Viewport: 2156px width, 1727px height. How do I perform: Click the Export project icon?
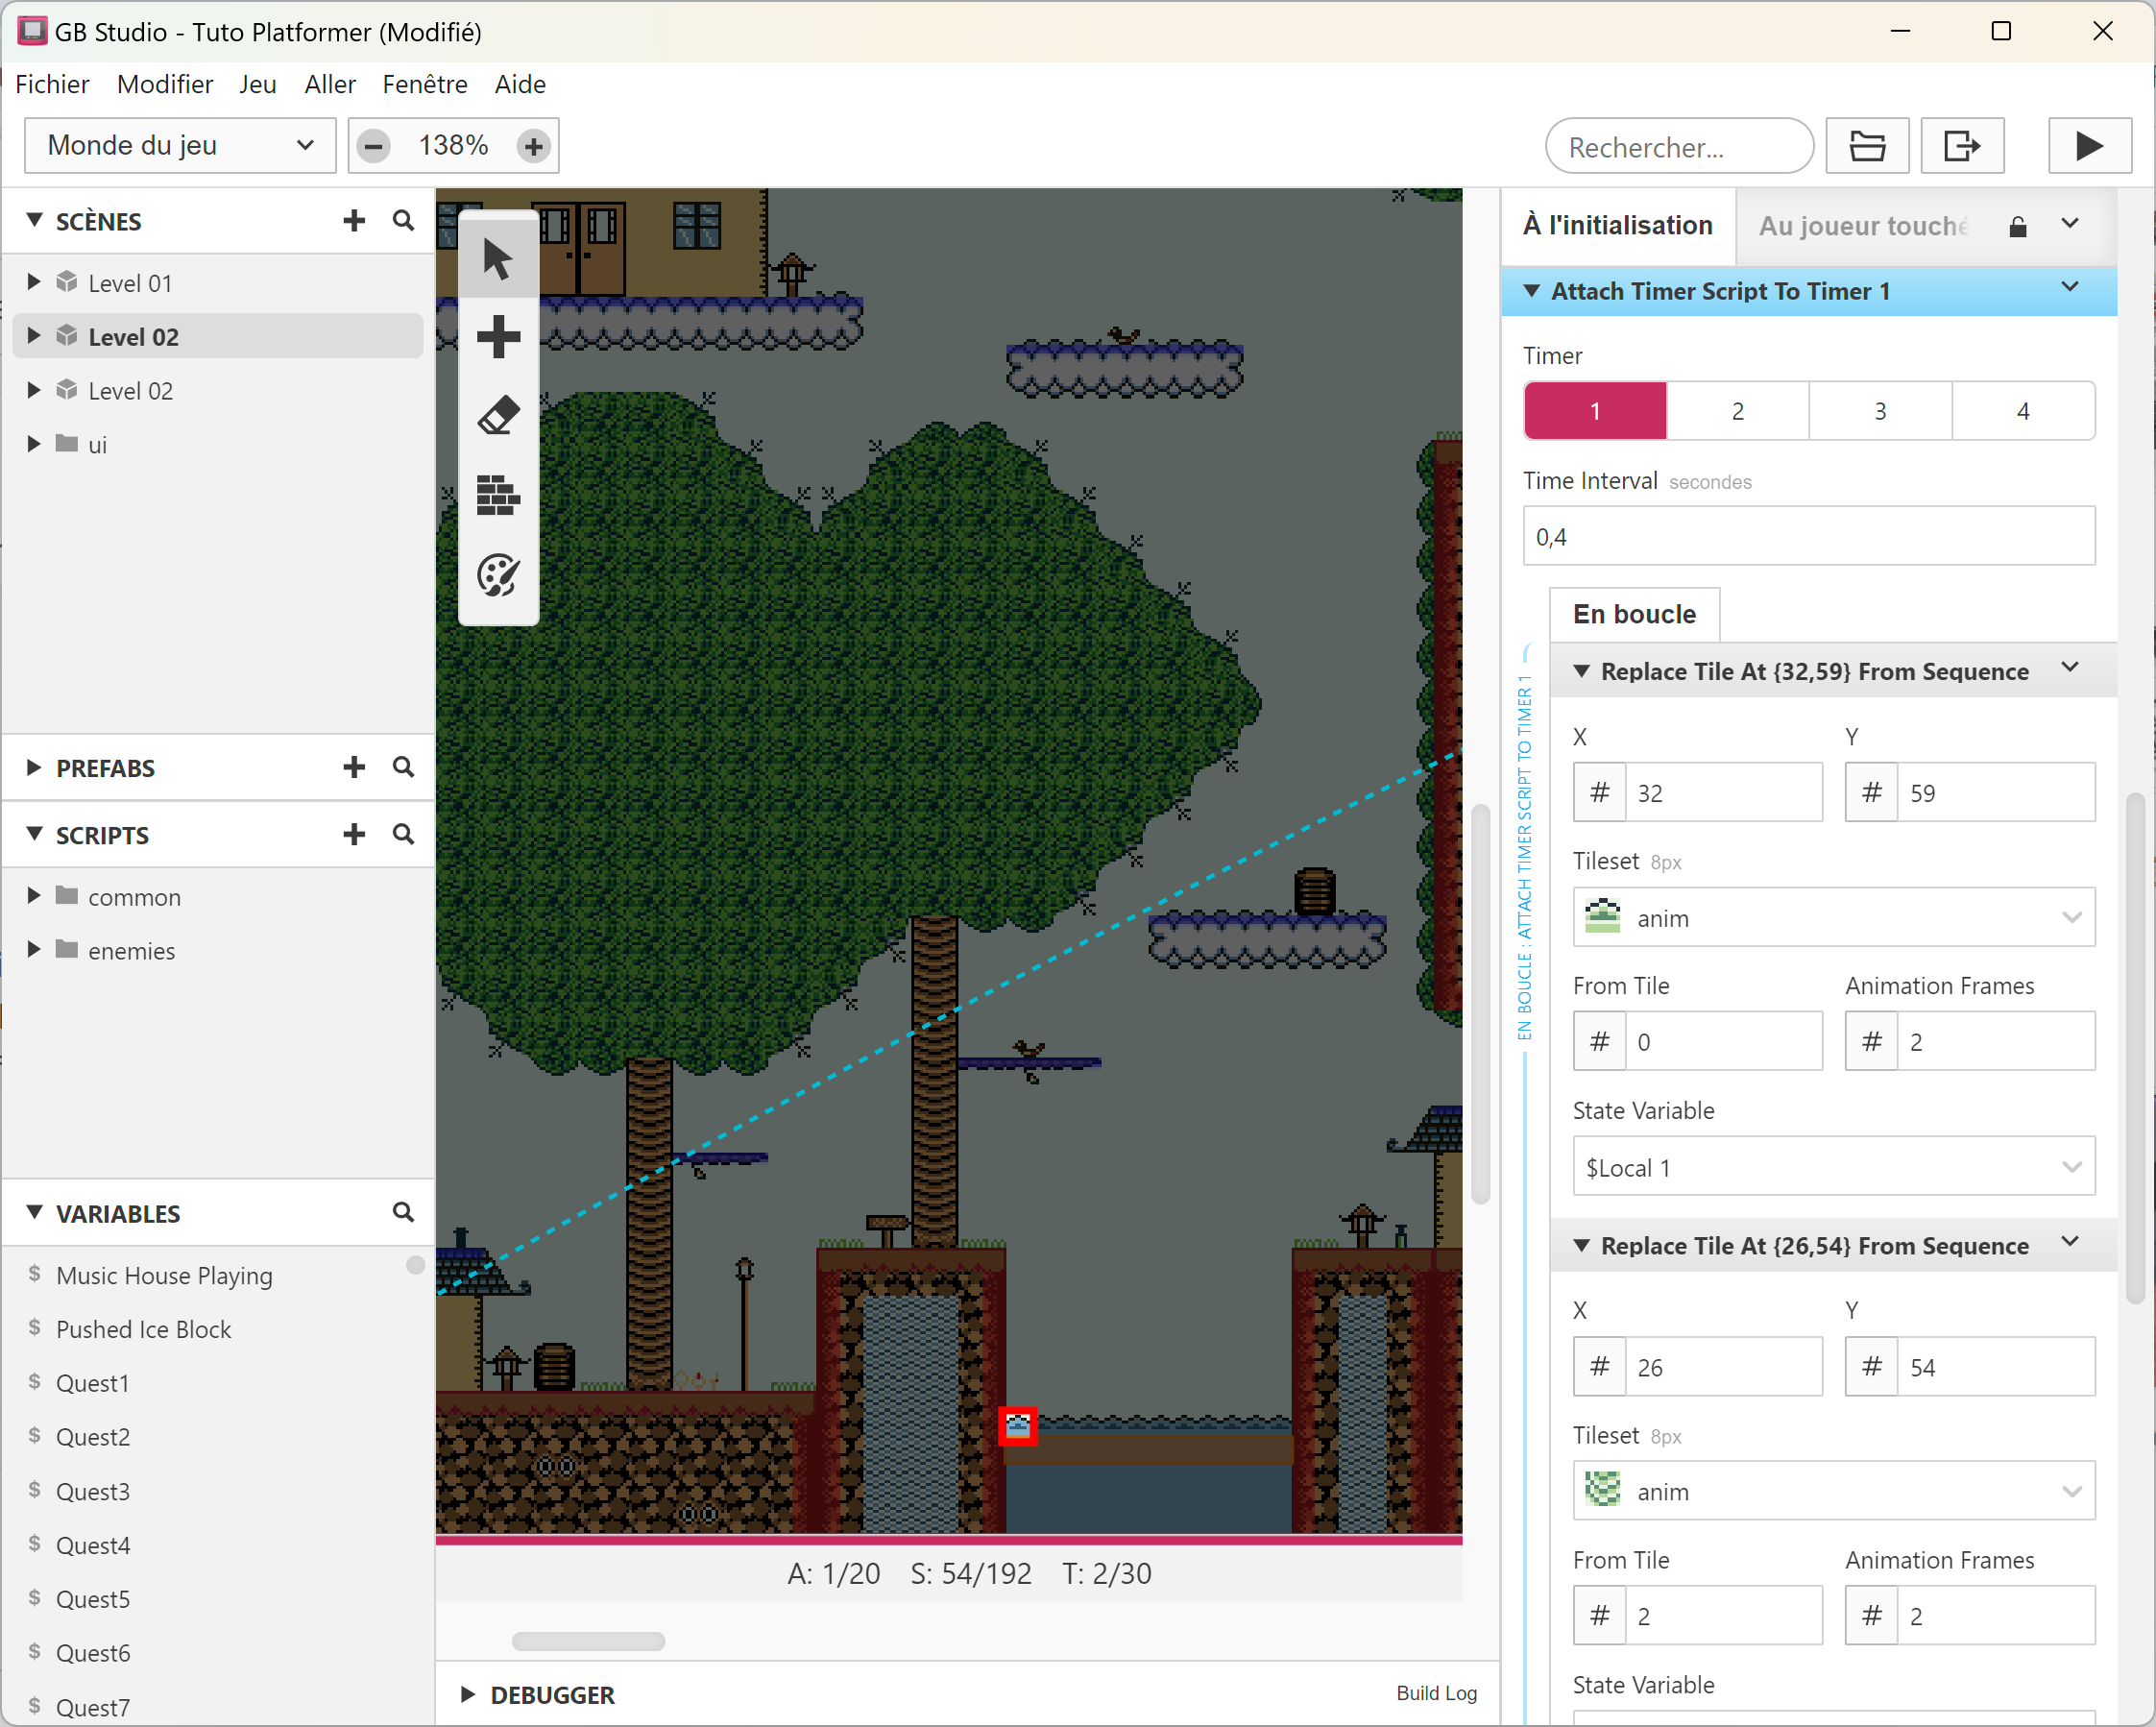click(x=1961, y=146)
